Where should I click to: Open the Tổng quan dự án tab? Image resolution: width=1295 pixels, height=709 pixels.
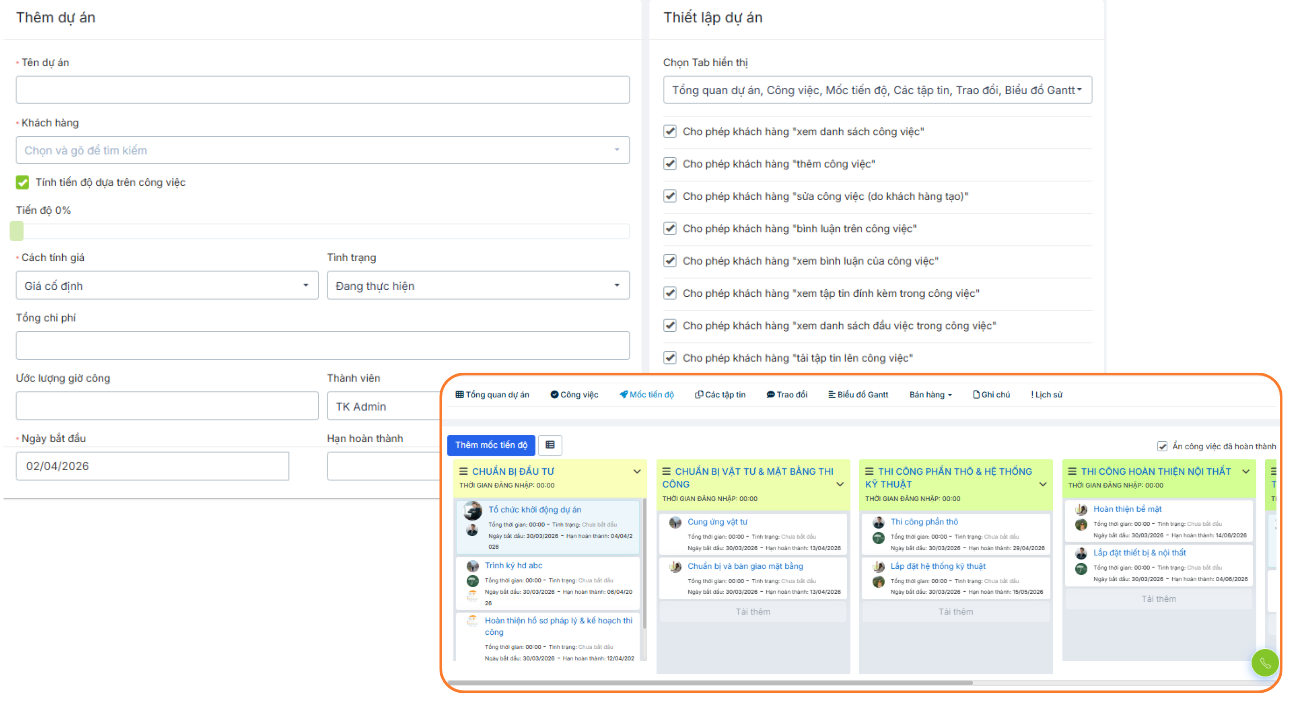tap(492, 395)
